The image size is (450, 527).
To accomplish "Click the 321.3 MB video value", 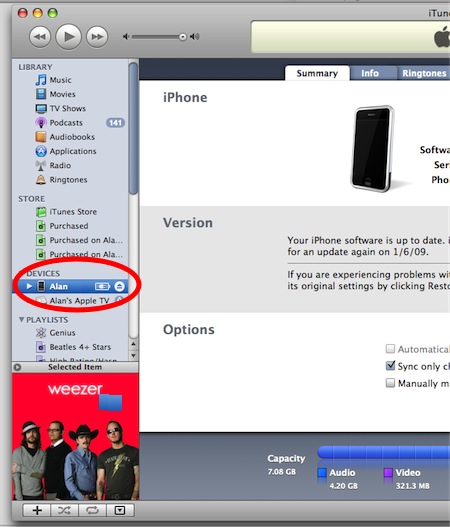I will [x=412, y=486].
